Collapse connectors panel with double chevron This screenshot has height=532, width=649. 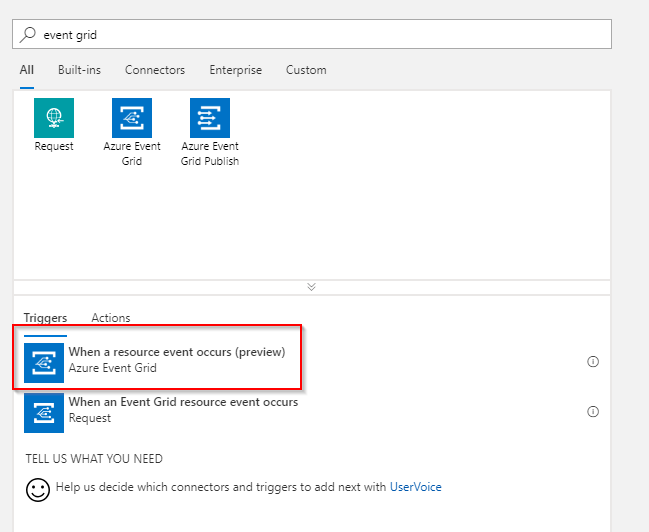click(312, 287)
